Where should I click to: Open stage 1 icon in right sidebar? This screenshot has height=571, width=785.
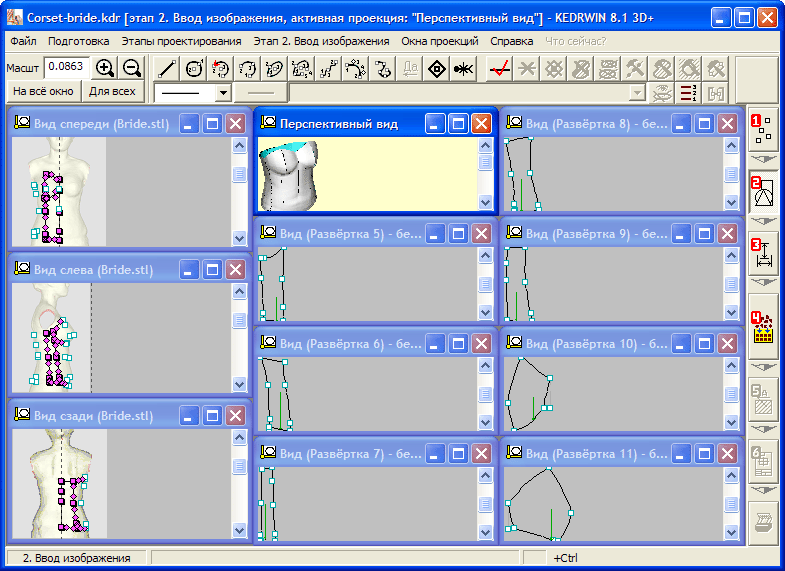(764, 127)
